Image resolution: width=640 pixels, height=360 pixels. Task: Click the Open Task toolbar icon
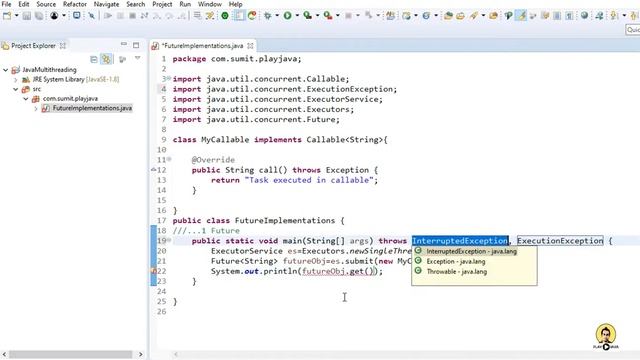click(x=460, y=16)
